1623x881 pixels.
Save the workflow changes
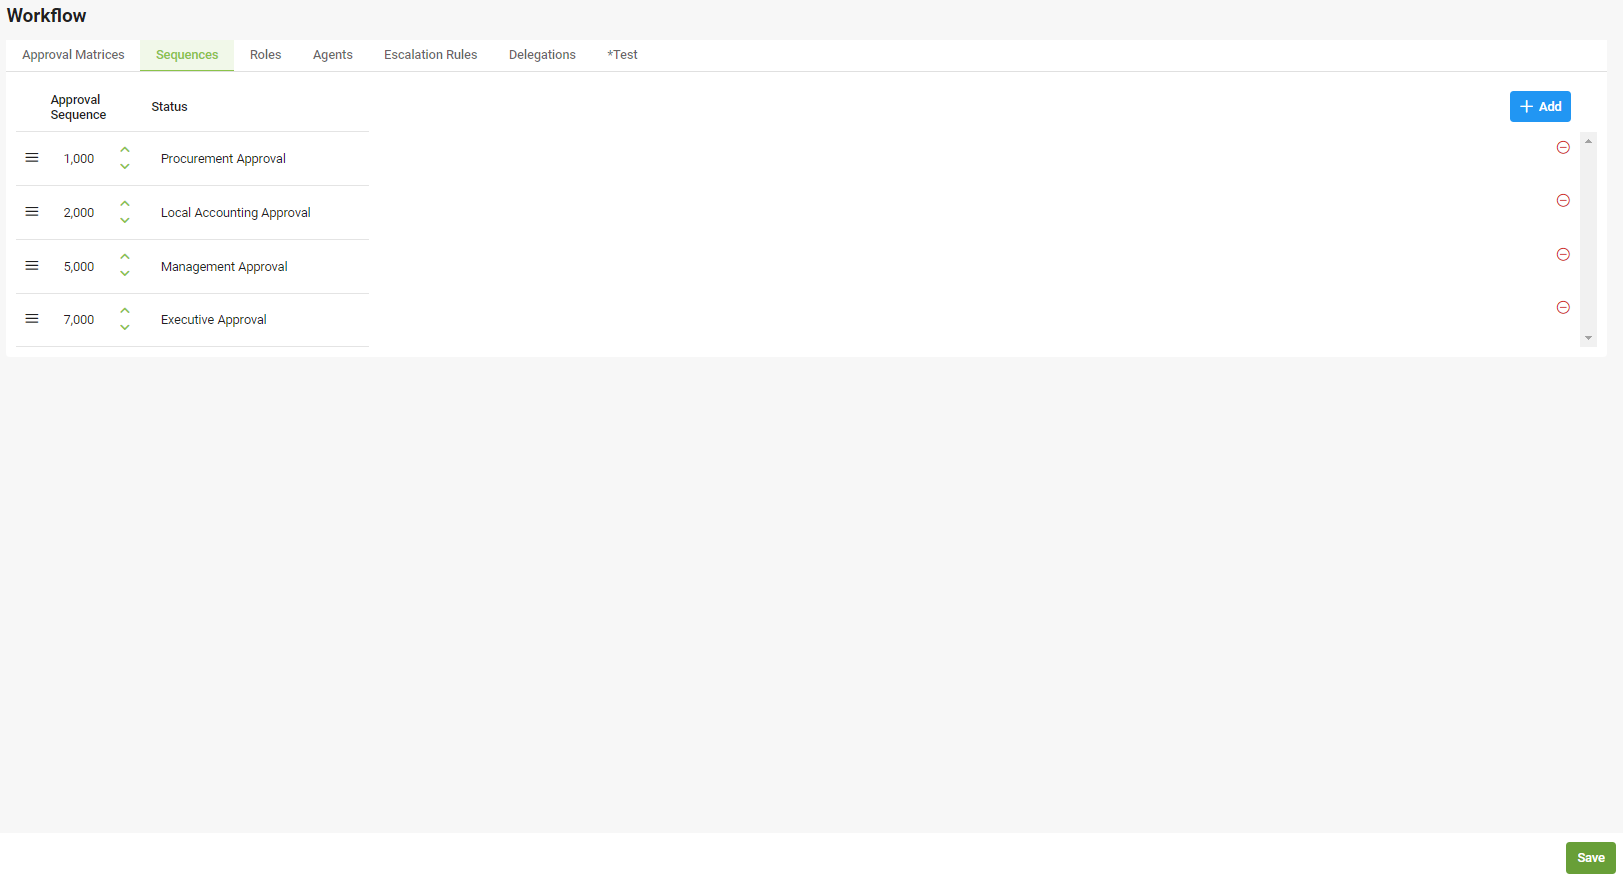point(1590,858)
